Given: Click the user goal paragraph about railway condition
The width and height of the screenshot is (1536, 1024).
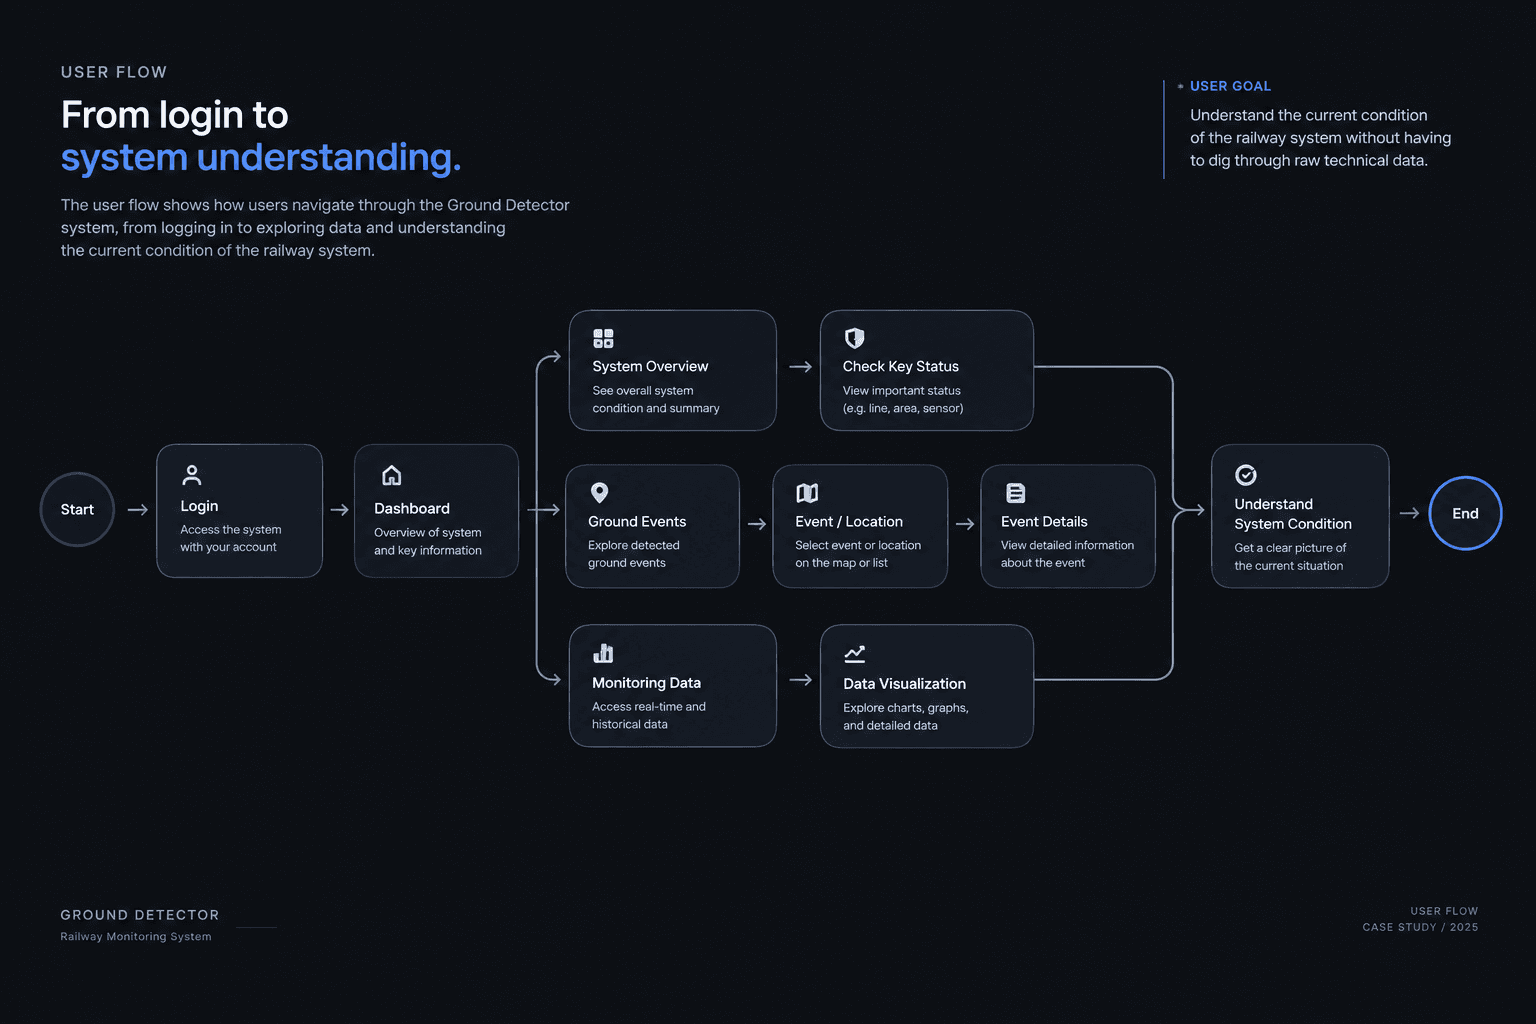Looking at the screenshot, I should pyautogui.click(x=1320, y=138).
